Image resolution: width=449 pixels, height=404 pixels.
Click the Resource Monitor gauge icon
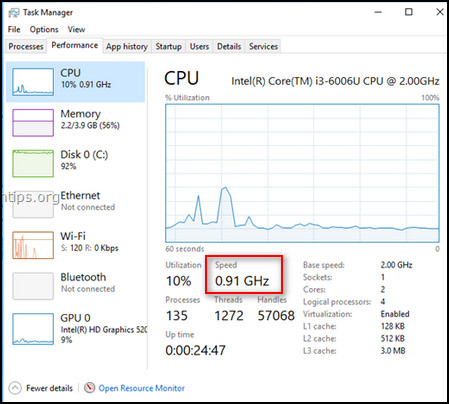pyautogui.click(x=89, y=388)
